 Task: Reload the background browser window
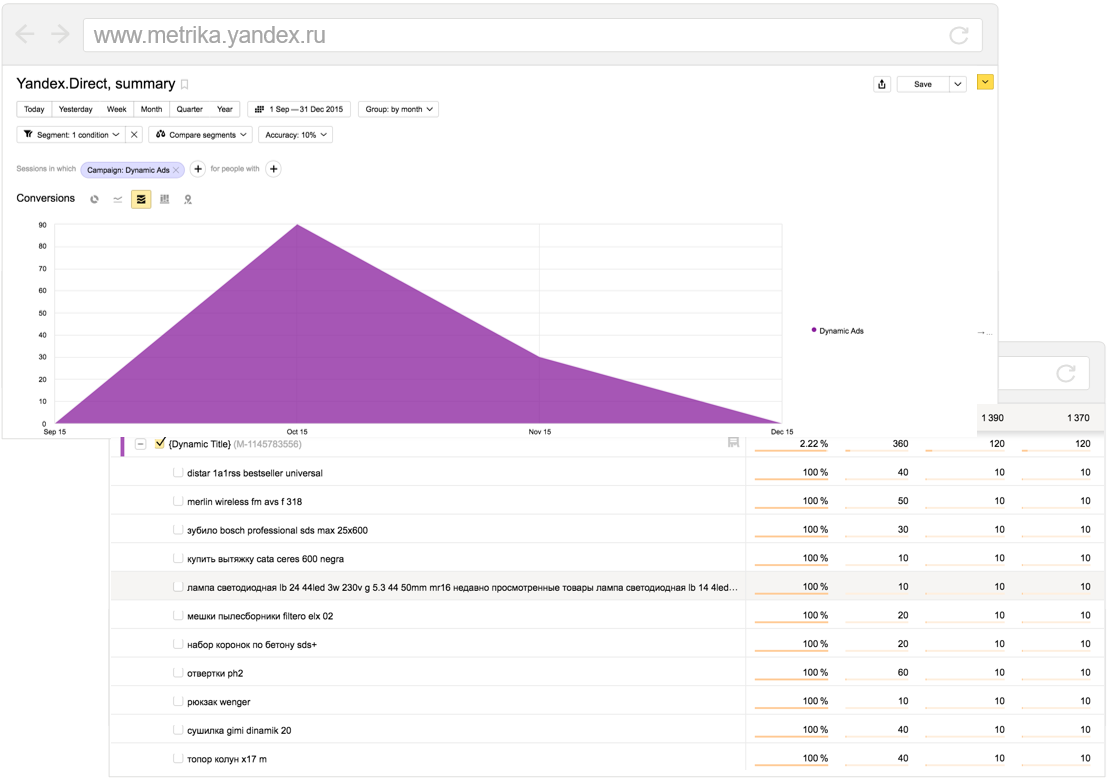1065,373
